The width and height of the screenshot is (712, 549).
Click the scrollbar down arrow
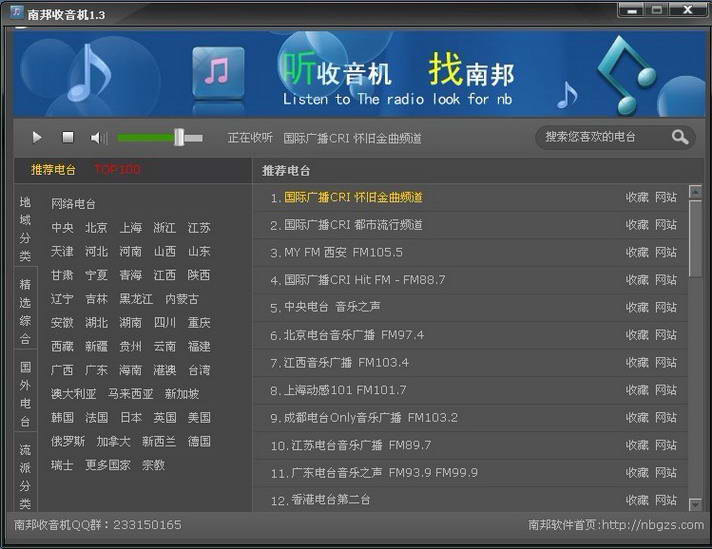pyautogui.click(x=695, y=504)
